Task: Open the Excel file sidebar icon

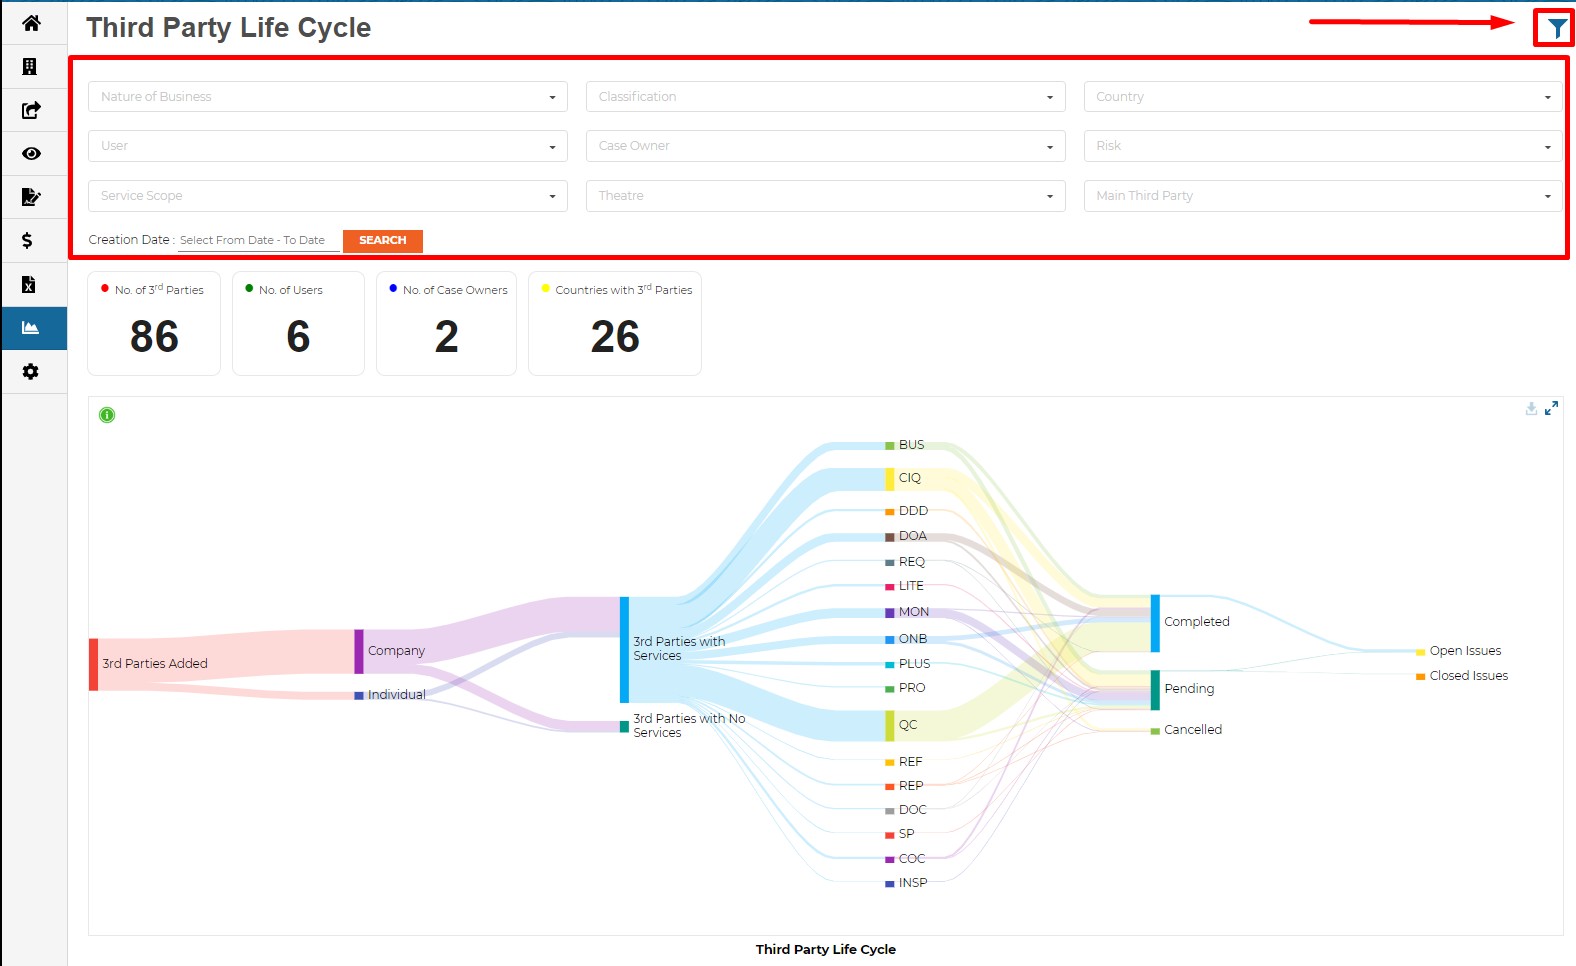Action: (29, 285)
